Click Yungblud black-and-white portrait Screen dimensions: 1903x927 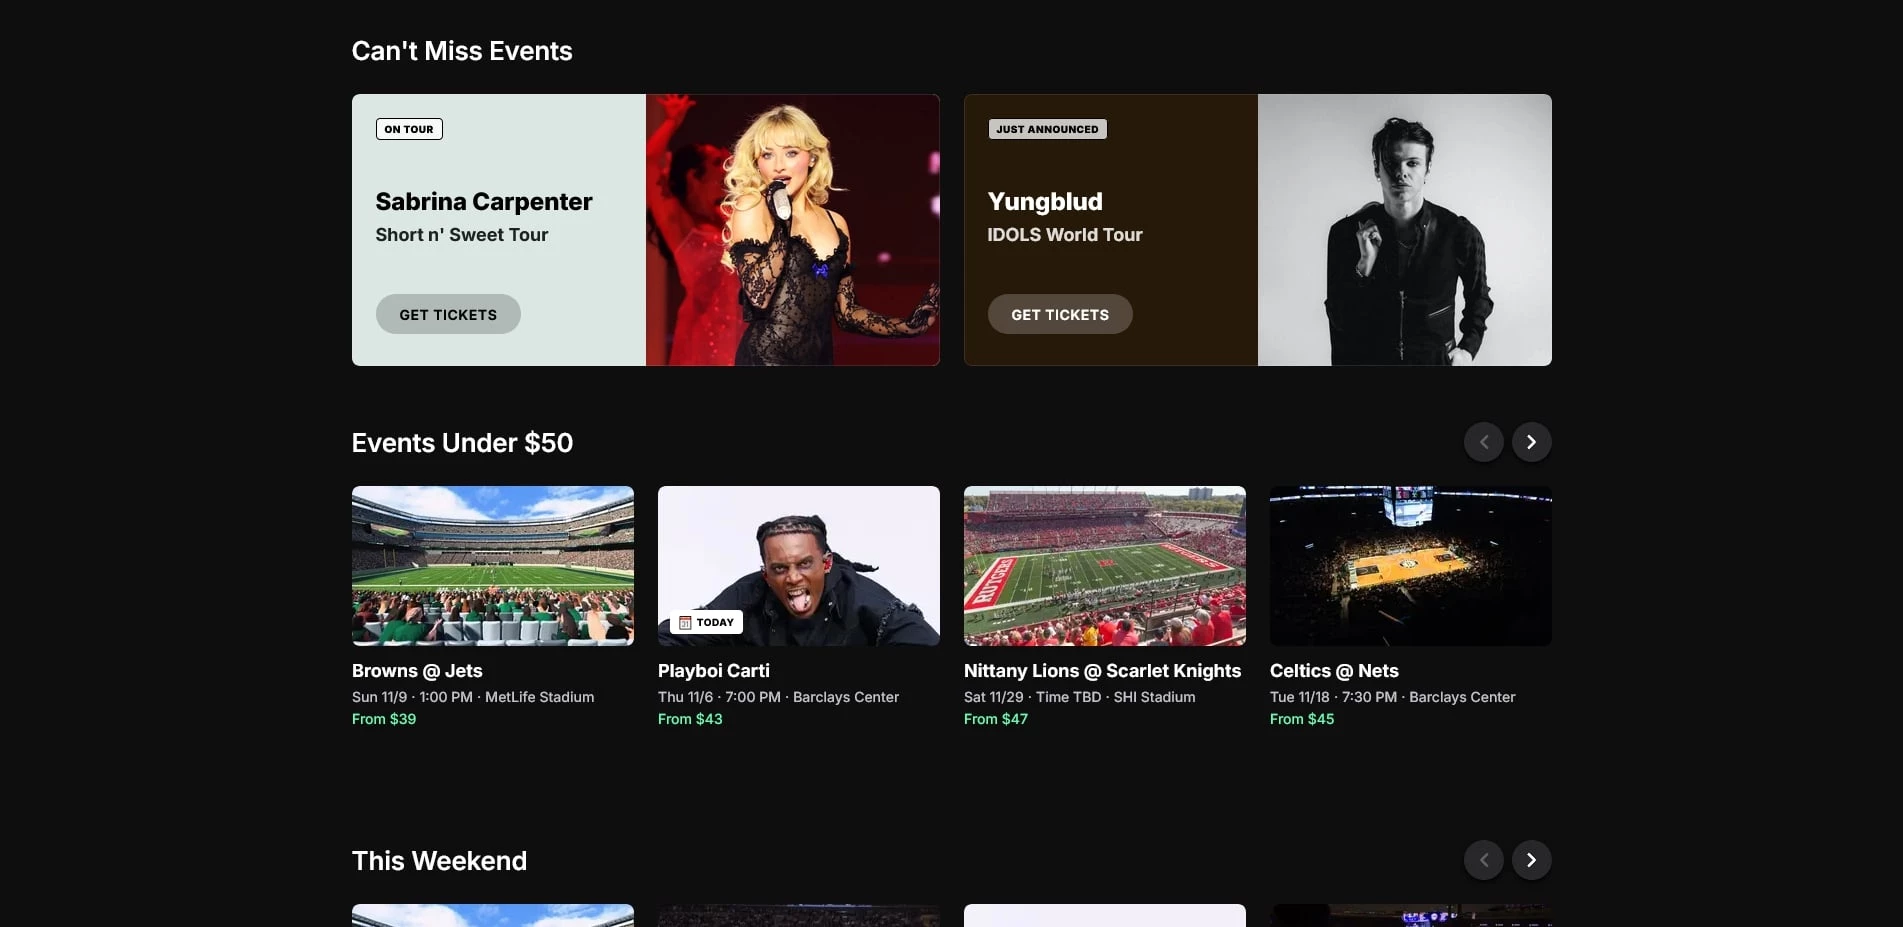point(1404,230)
